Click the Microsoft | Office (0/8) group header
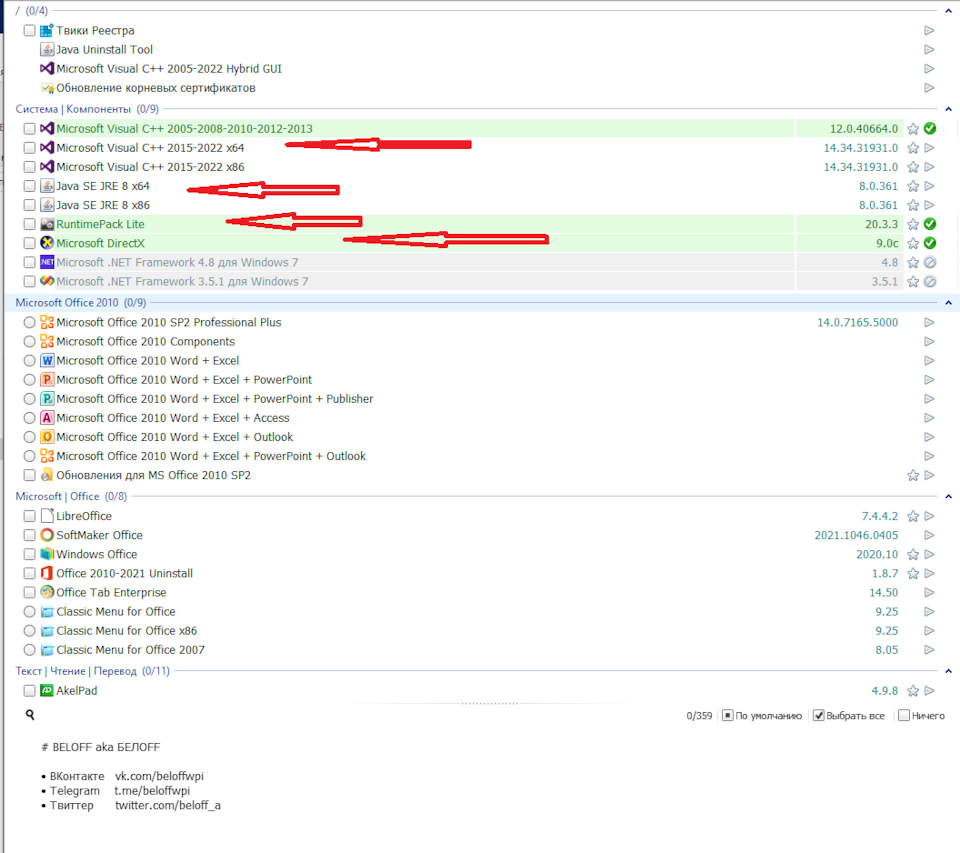 [x=71, y=496]
